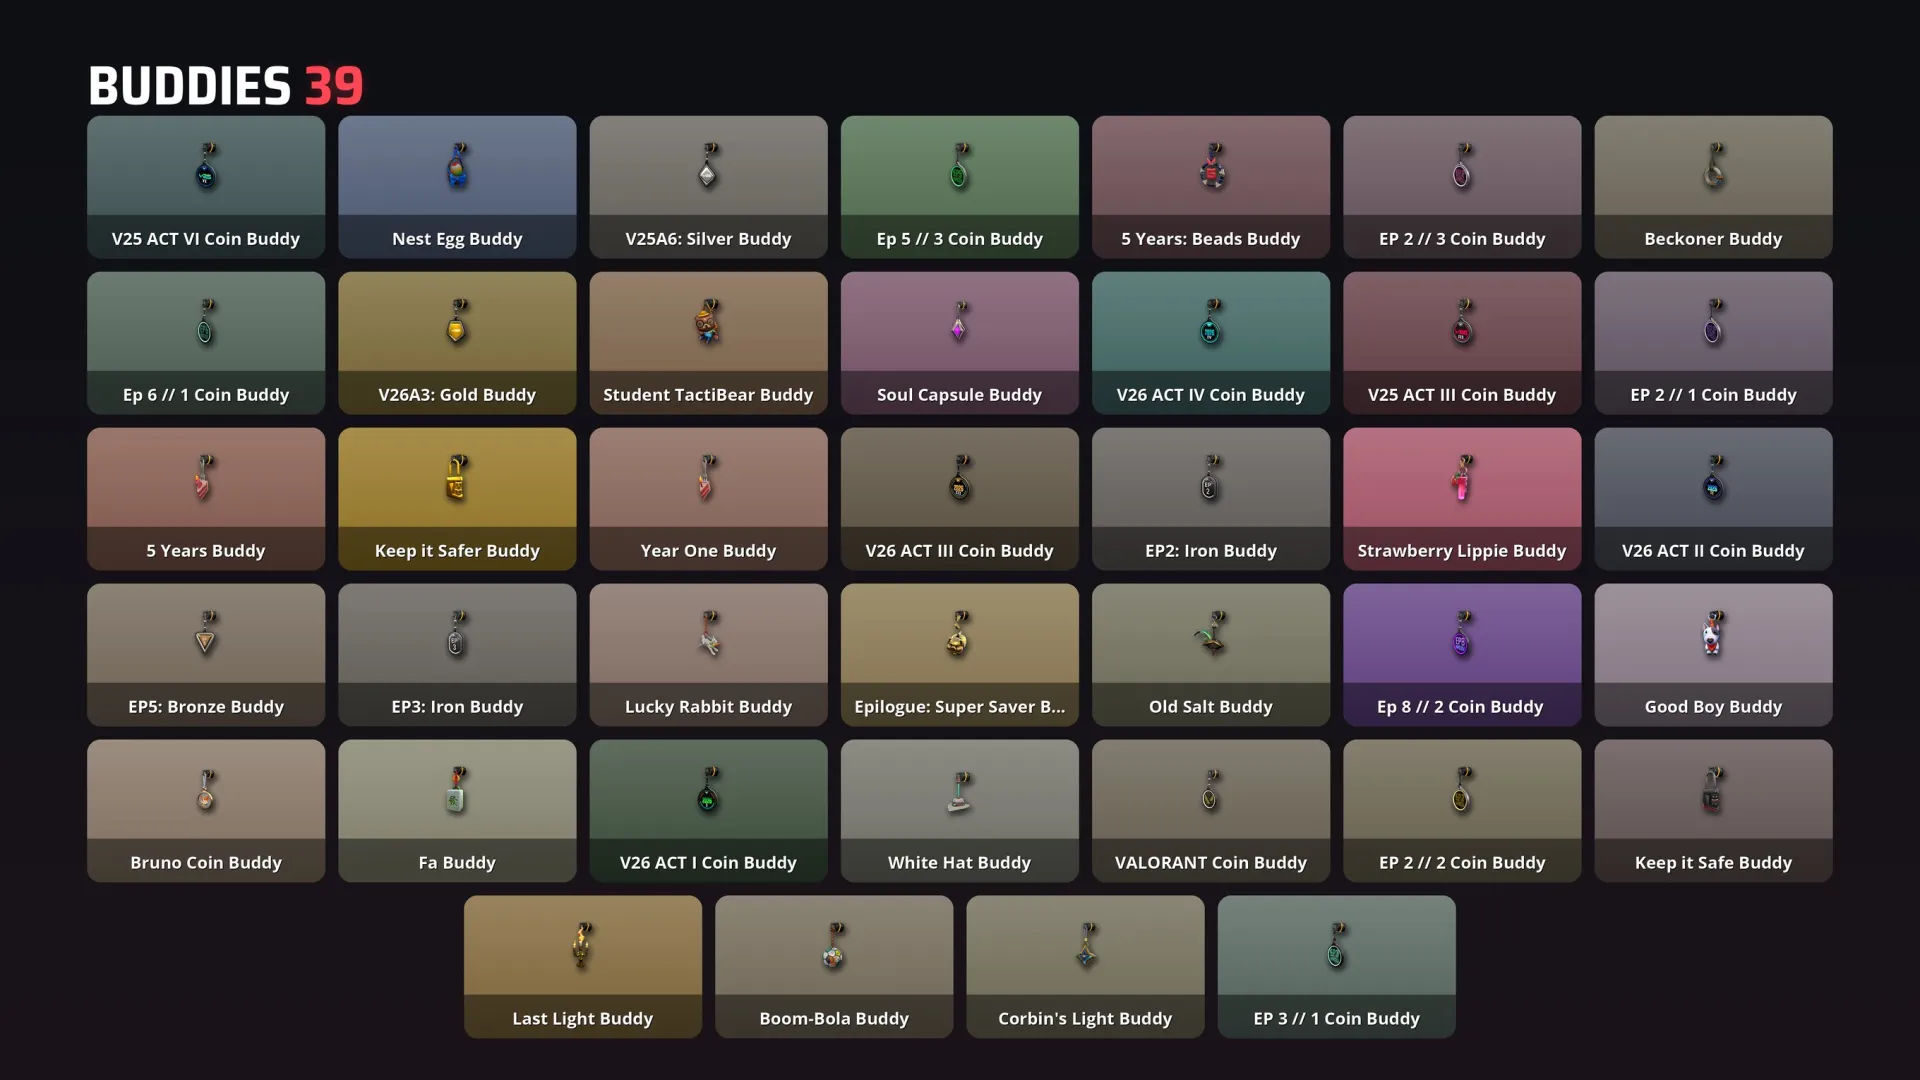Click the Year One Buddy charm icon
This screenshot has width=1920, height=1080.
[708, 478]
